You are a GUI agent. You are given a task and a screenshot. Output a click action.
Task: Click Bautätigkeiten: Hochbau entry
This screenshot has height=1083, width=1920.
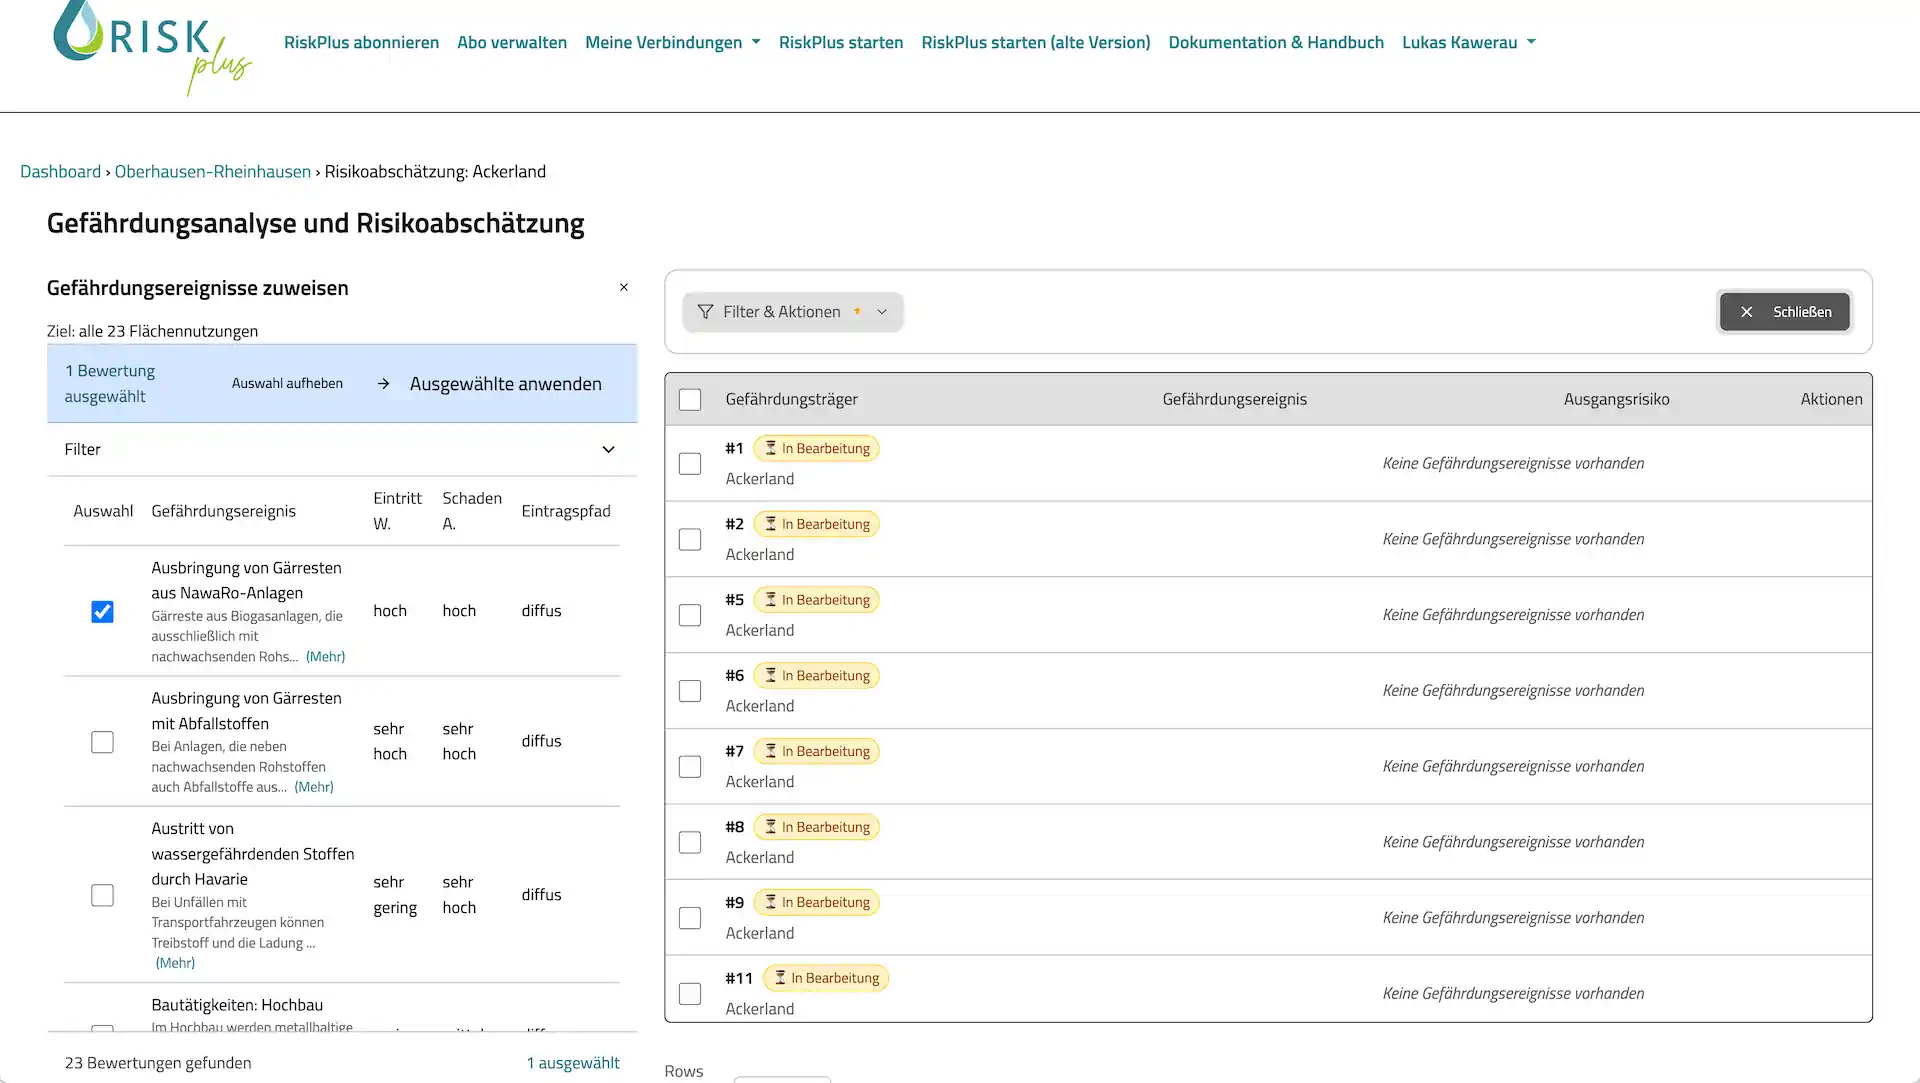[x=237, y=1005]
